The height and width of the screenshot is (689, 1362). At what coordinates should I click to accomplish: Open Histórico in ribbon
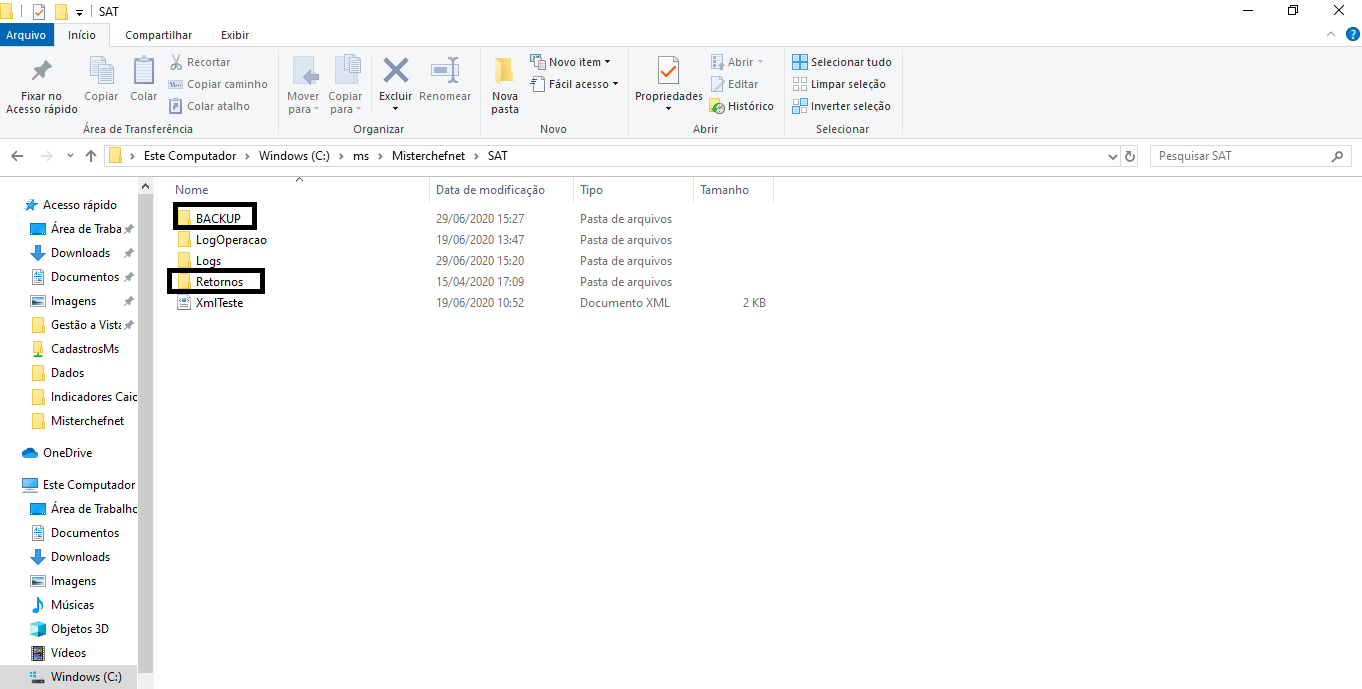click(741, 106)
